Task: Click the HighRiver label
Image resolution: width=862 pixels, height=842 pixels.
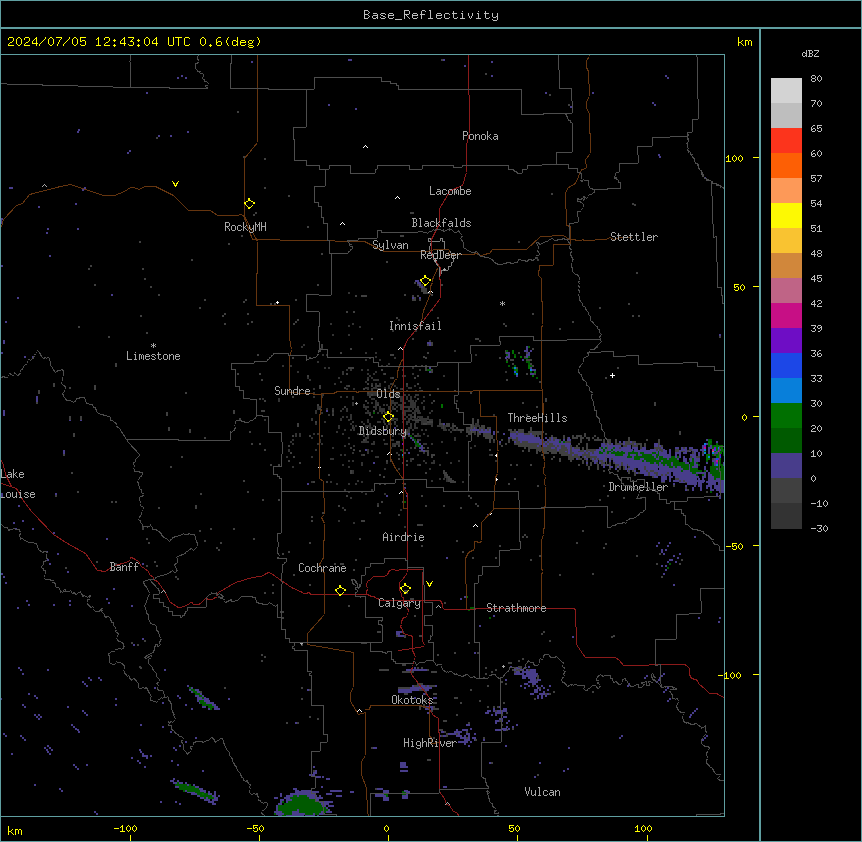Action: [x=429, y=743]
